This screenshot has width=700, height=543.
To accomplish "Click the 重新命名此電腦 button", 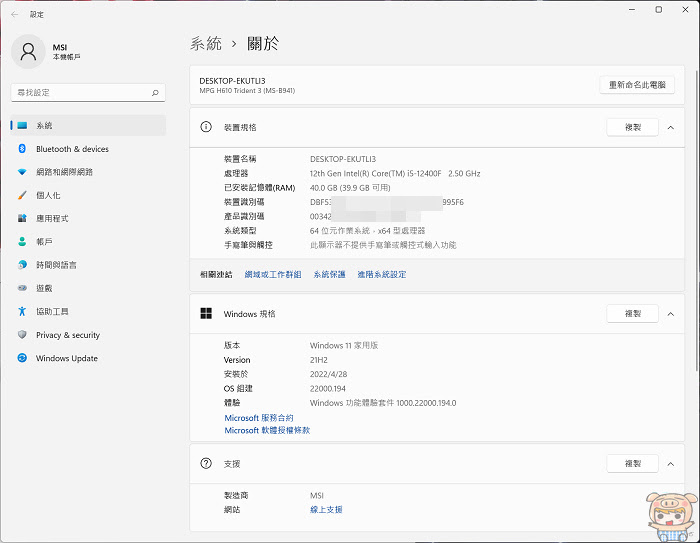I will 637,85.
